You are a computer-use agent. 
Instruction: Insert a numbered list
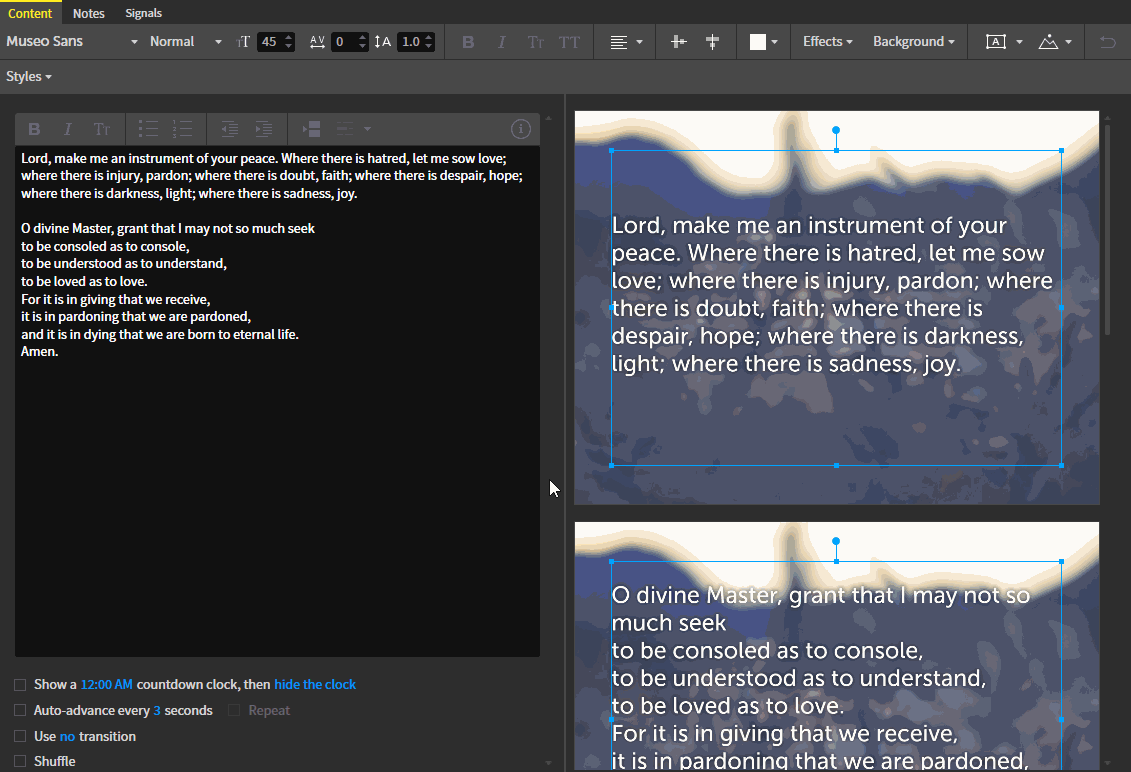[x=182, y=129]
